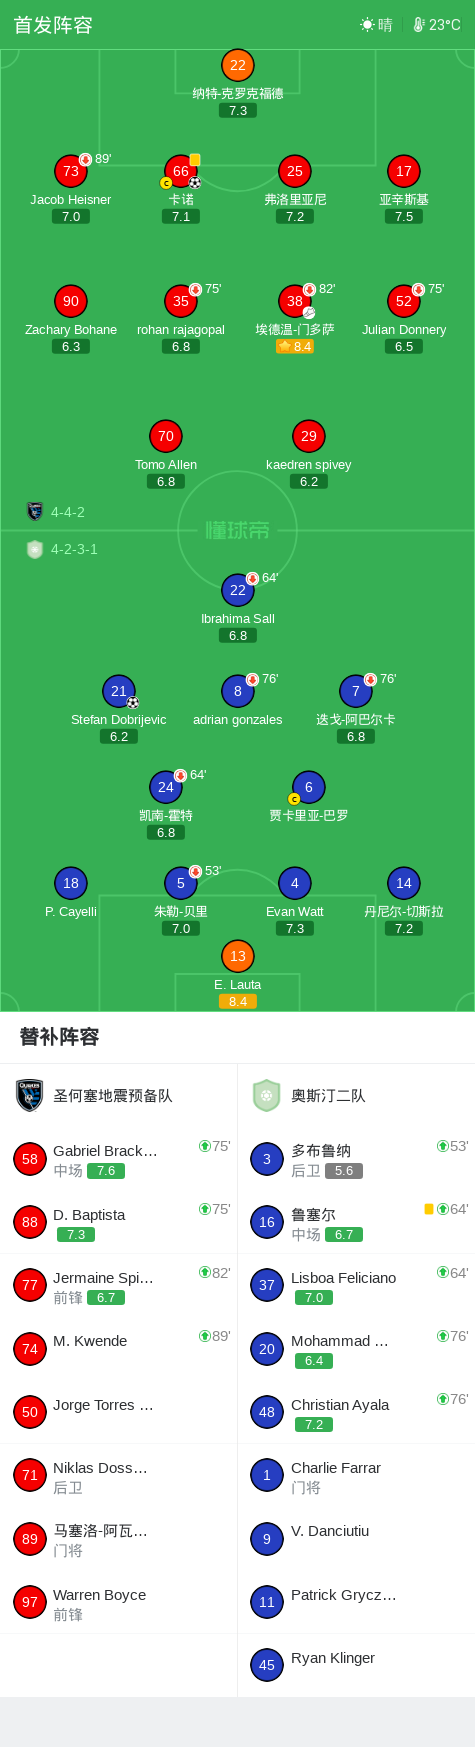The height and width of the screenshot is (1747, 475).
Task: Click the 4-4-2 formation label
Action: point(68,512)
